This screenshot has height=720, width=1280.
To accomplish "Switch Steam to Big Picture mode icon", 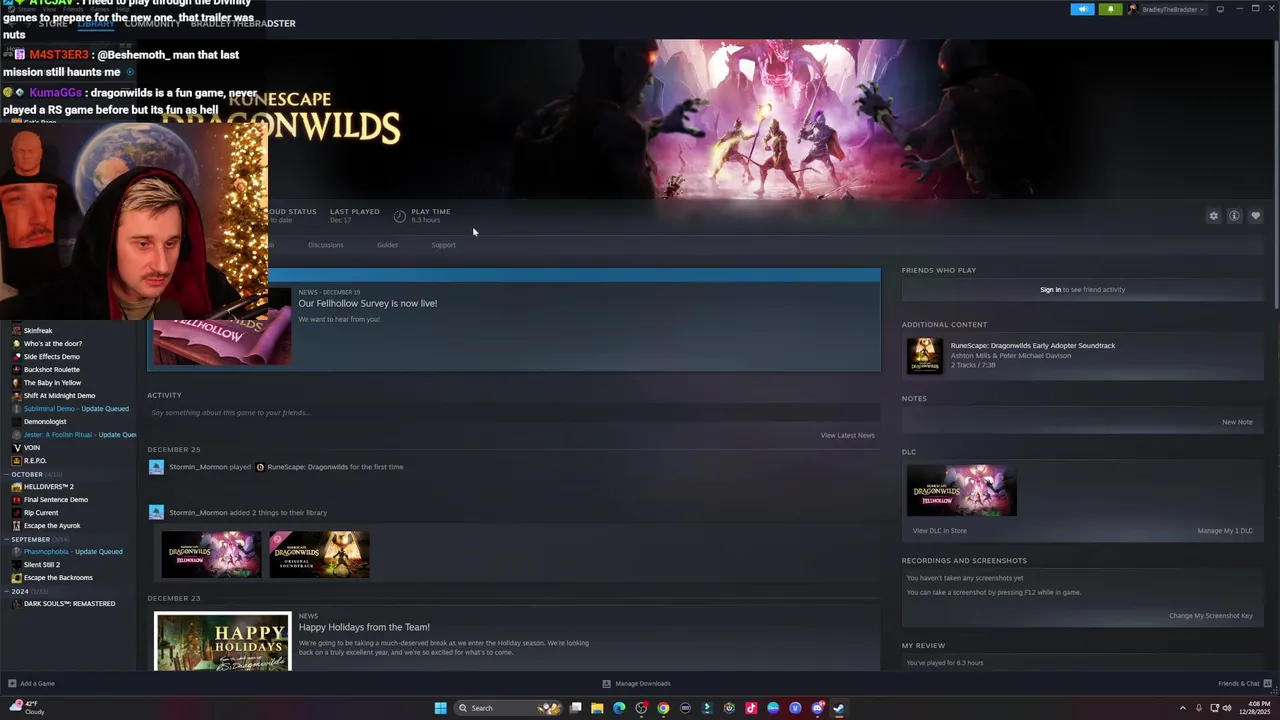I will (1220, 9).
